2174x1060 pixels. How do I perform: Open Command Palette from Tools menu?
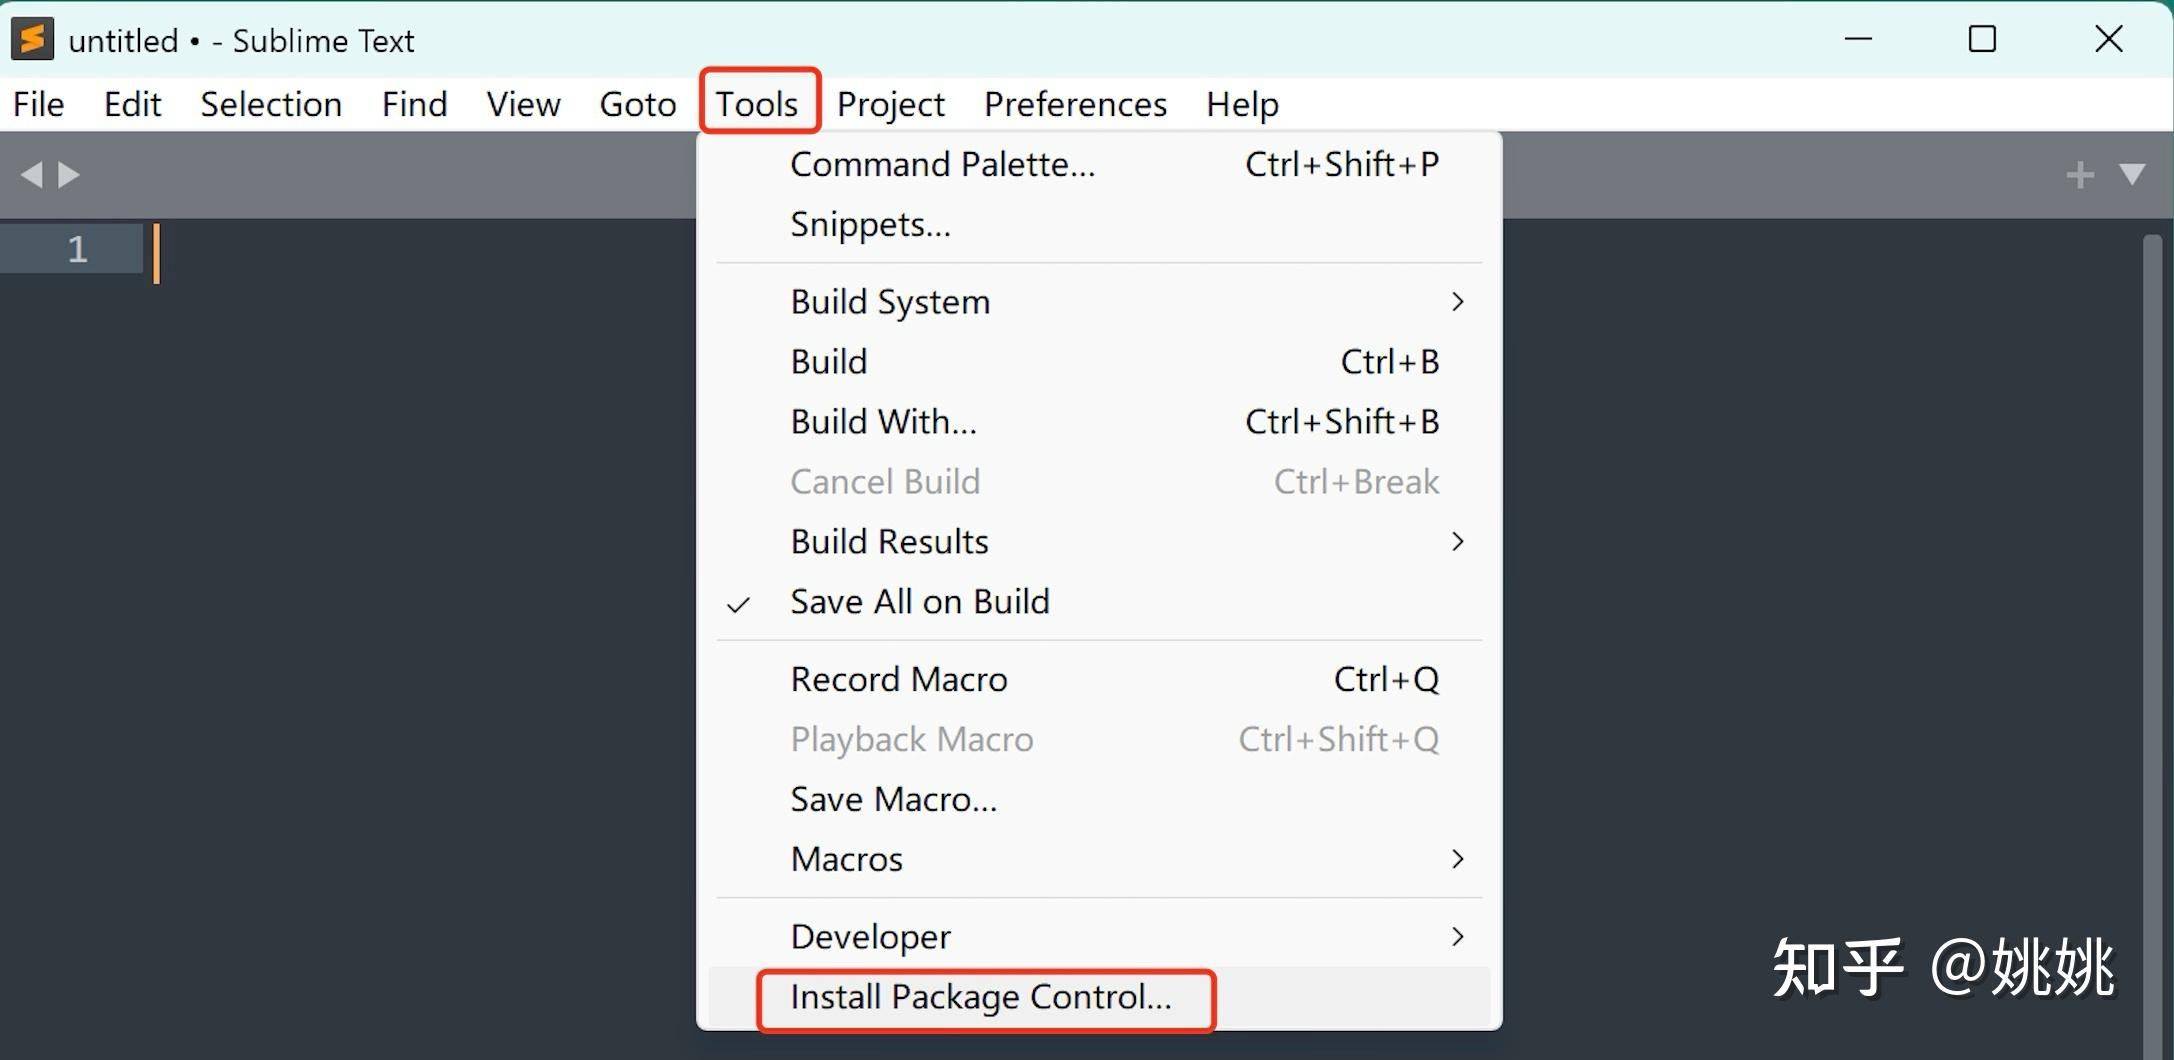pos(942,164)
